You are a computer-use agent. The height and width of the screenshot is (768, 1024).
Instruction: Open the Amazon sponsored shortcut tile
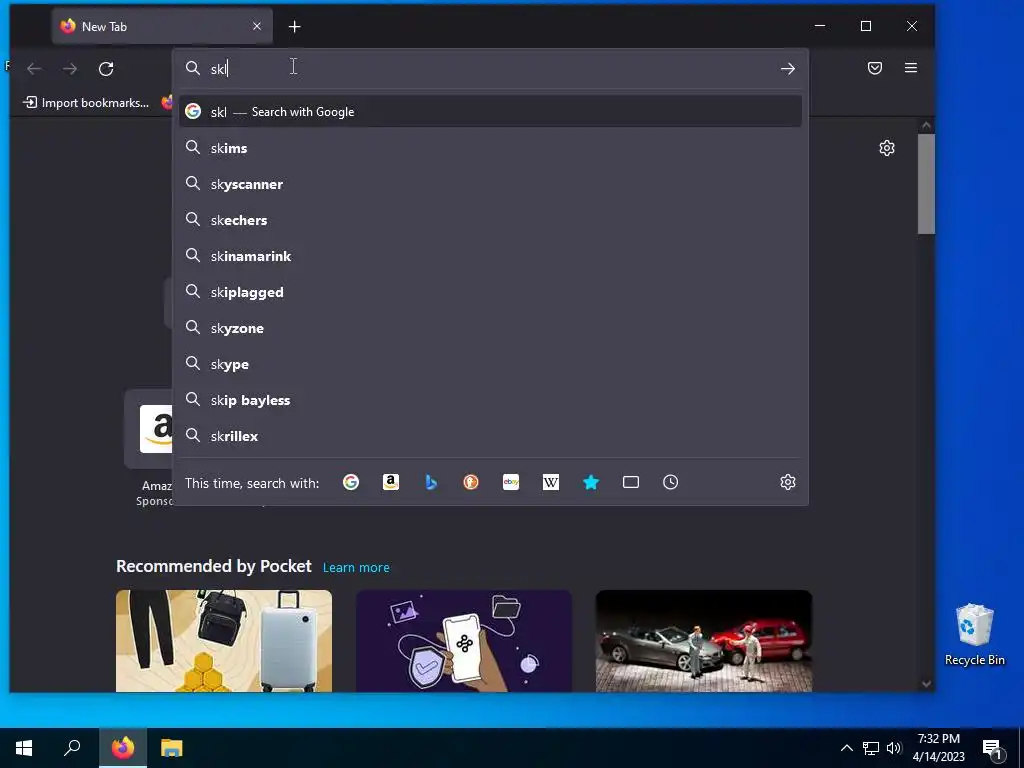[149, 429]
